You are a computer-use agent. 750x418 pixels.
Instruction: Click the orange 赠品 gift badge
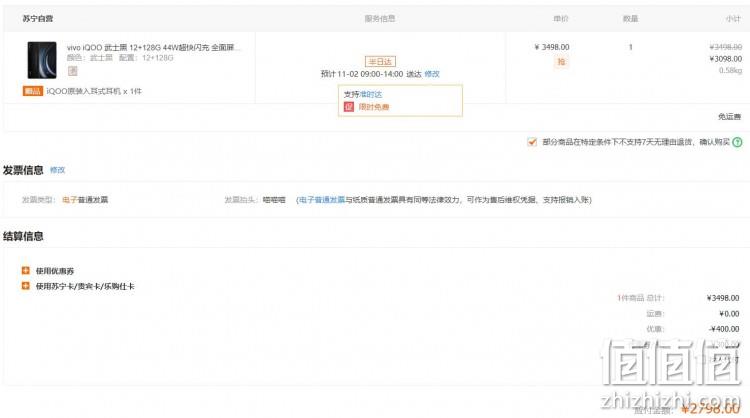point(33,91)
